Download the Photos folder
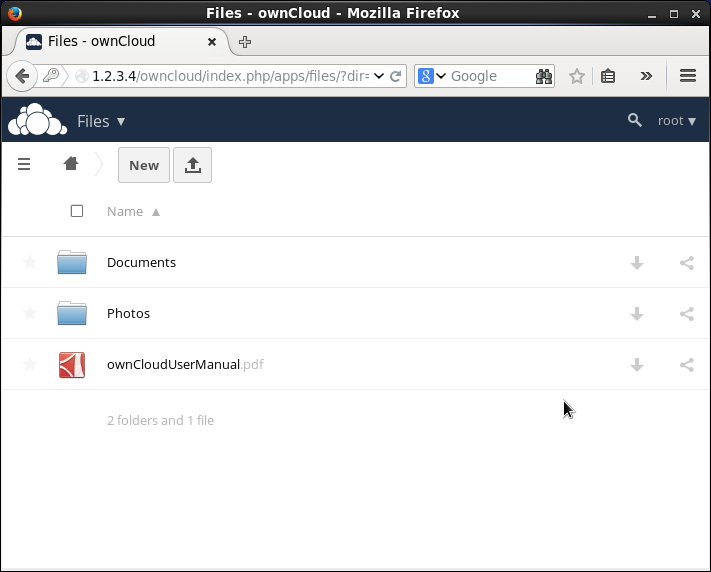 pos(637,313)
